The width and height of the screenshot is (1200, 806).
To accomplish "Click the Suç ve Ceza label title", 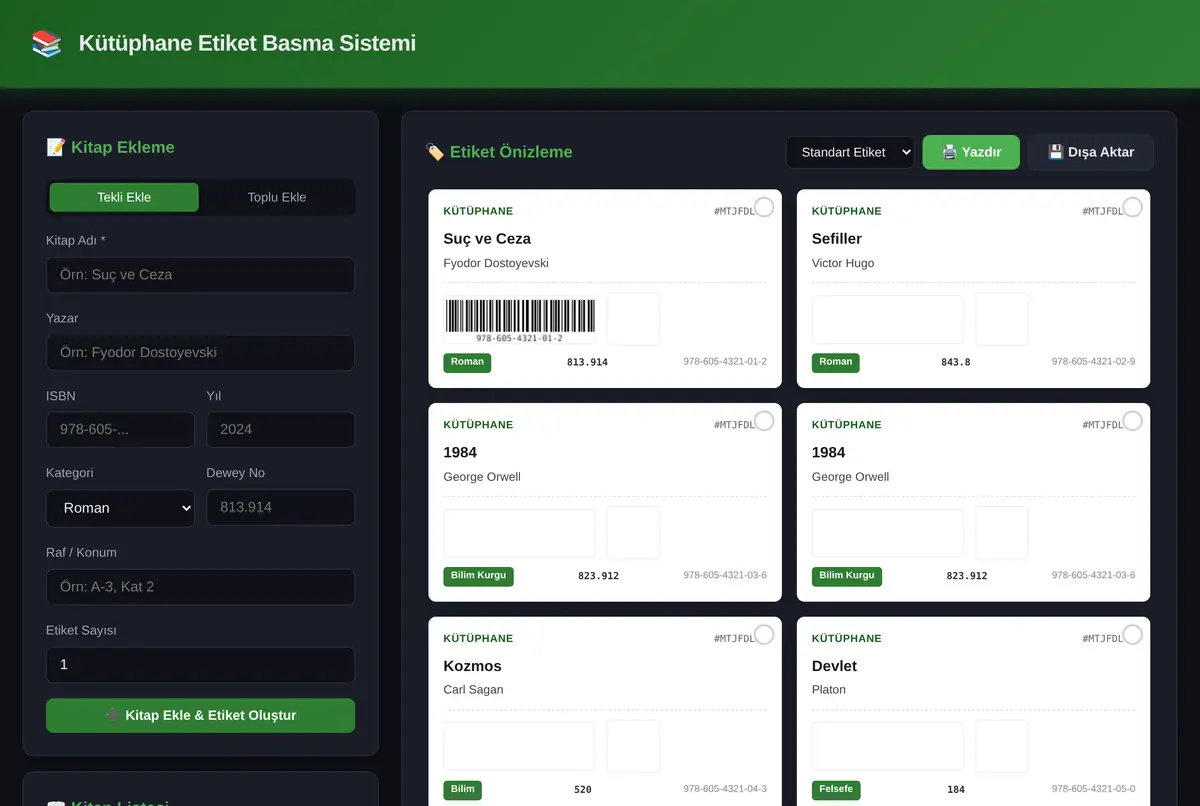I will [487, 239].
